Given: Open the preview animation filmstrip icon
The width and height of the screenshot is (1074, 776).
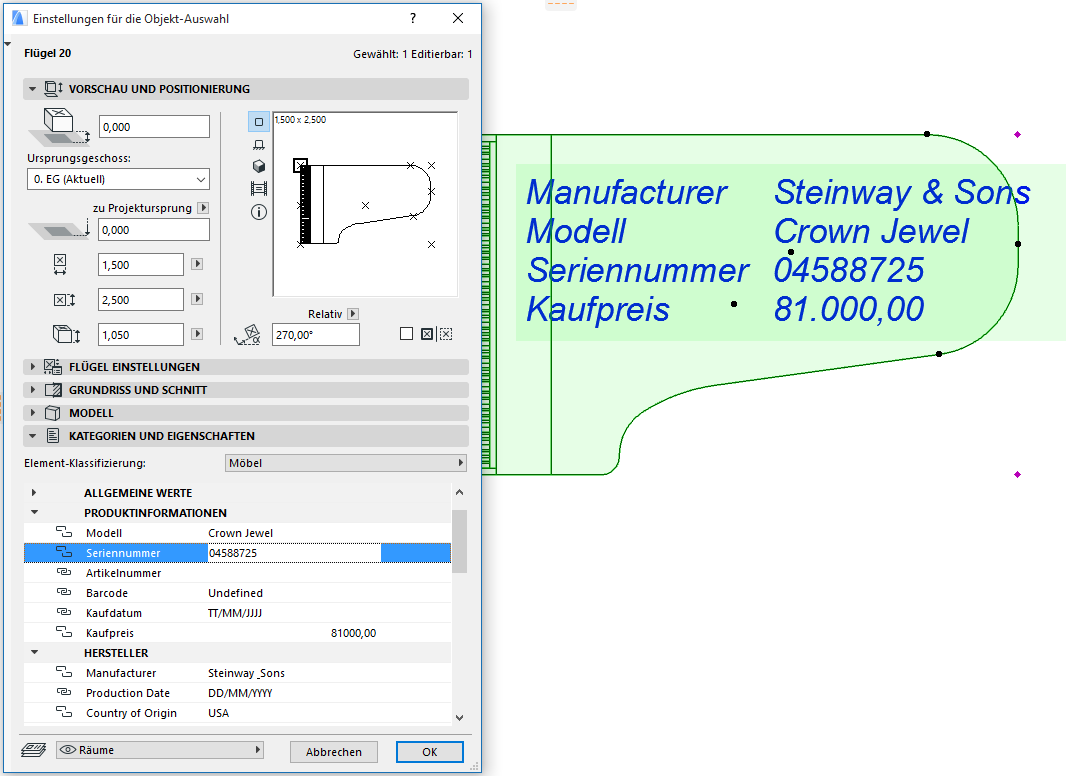Looking at the screenshot, I should [x=258, y=189].
